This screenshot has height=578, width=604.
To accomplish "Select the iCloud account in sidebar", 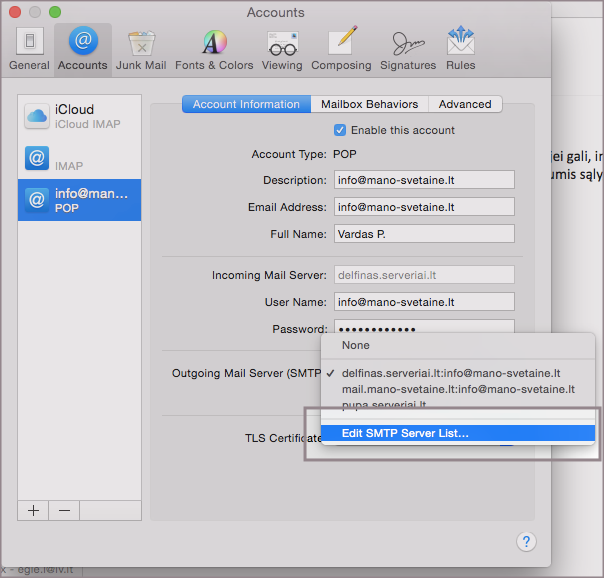I will tap(79, 116).
